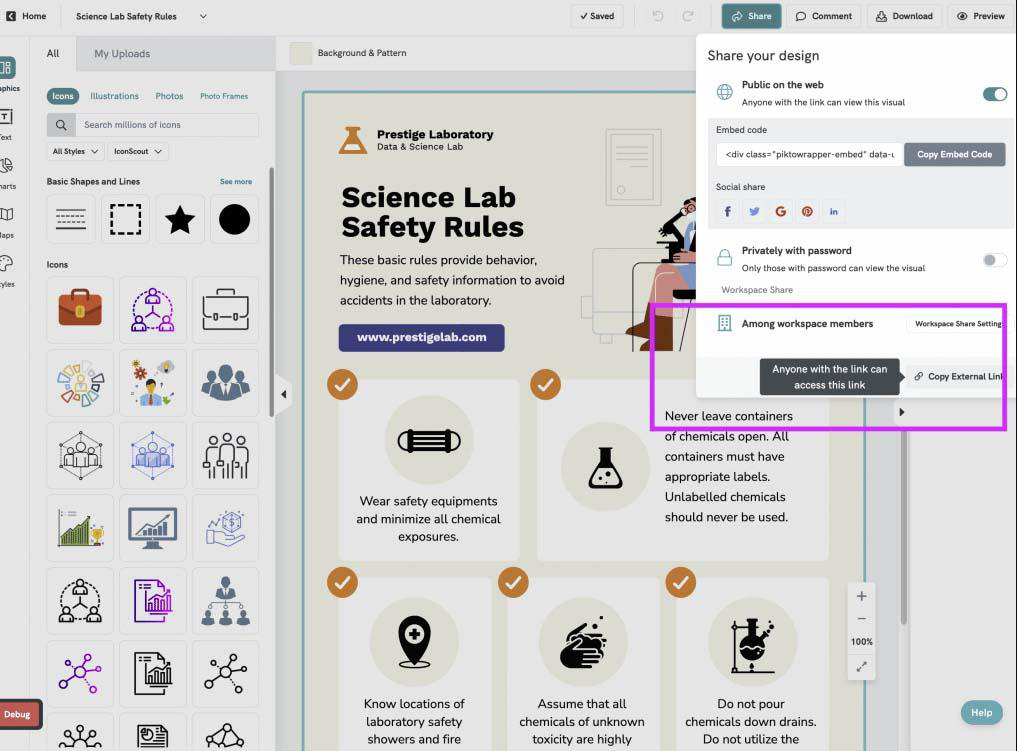Undo the last action
This screenshot has height=751, width=1017.
coord(658,16)
